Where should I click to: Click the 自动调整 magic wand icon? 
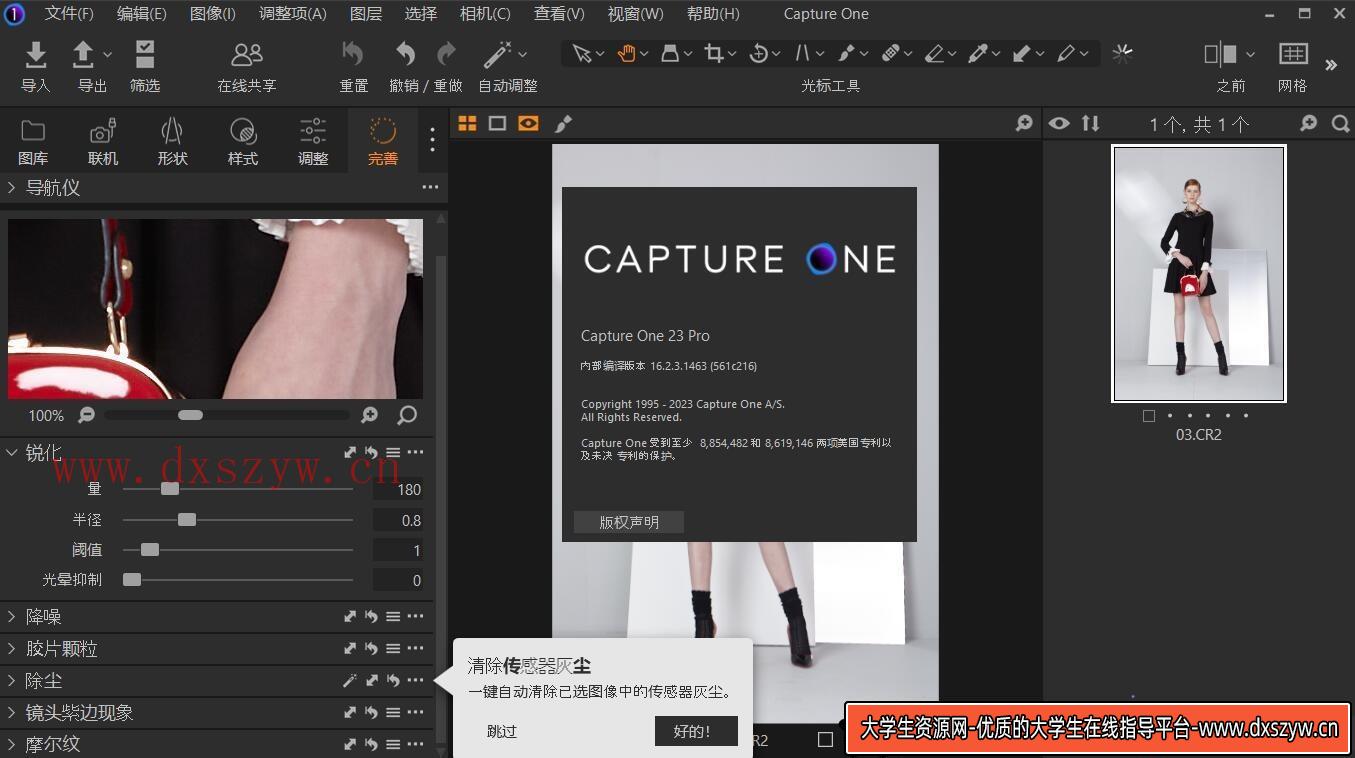tap(498, 54)
